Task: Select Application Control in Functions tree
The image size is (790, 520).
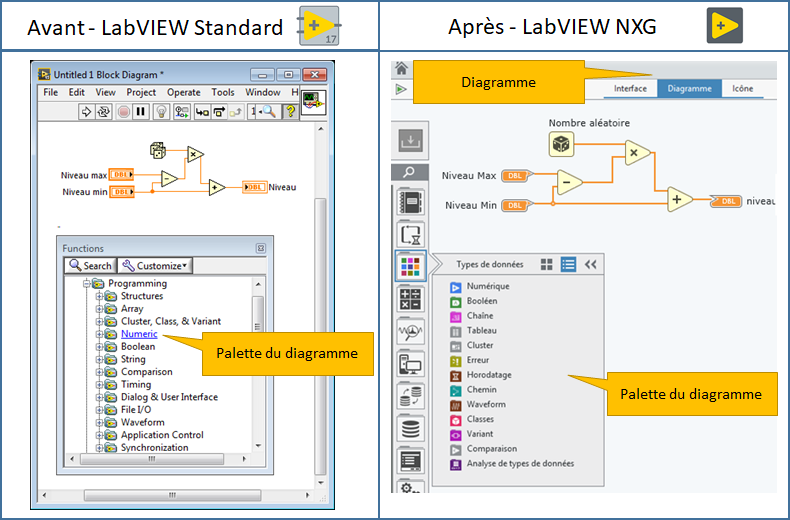Action: [x=162, y=435]
